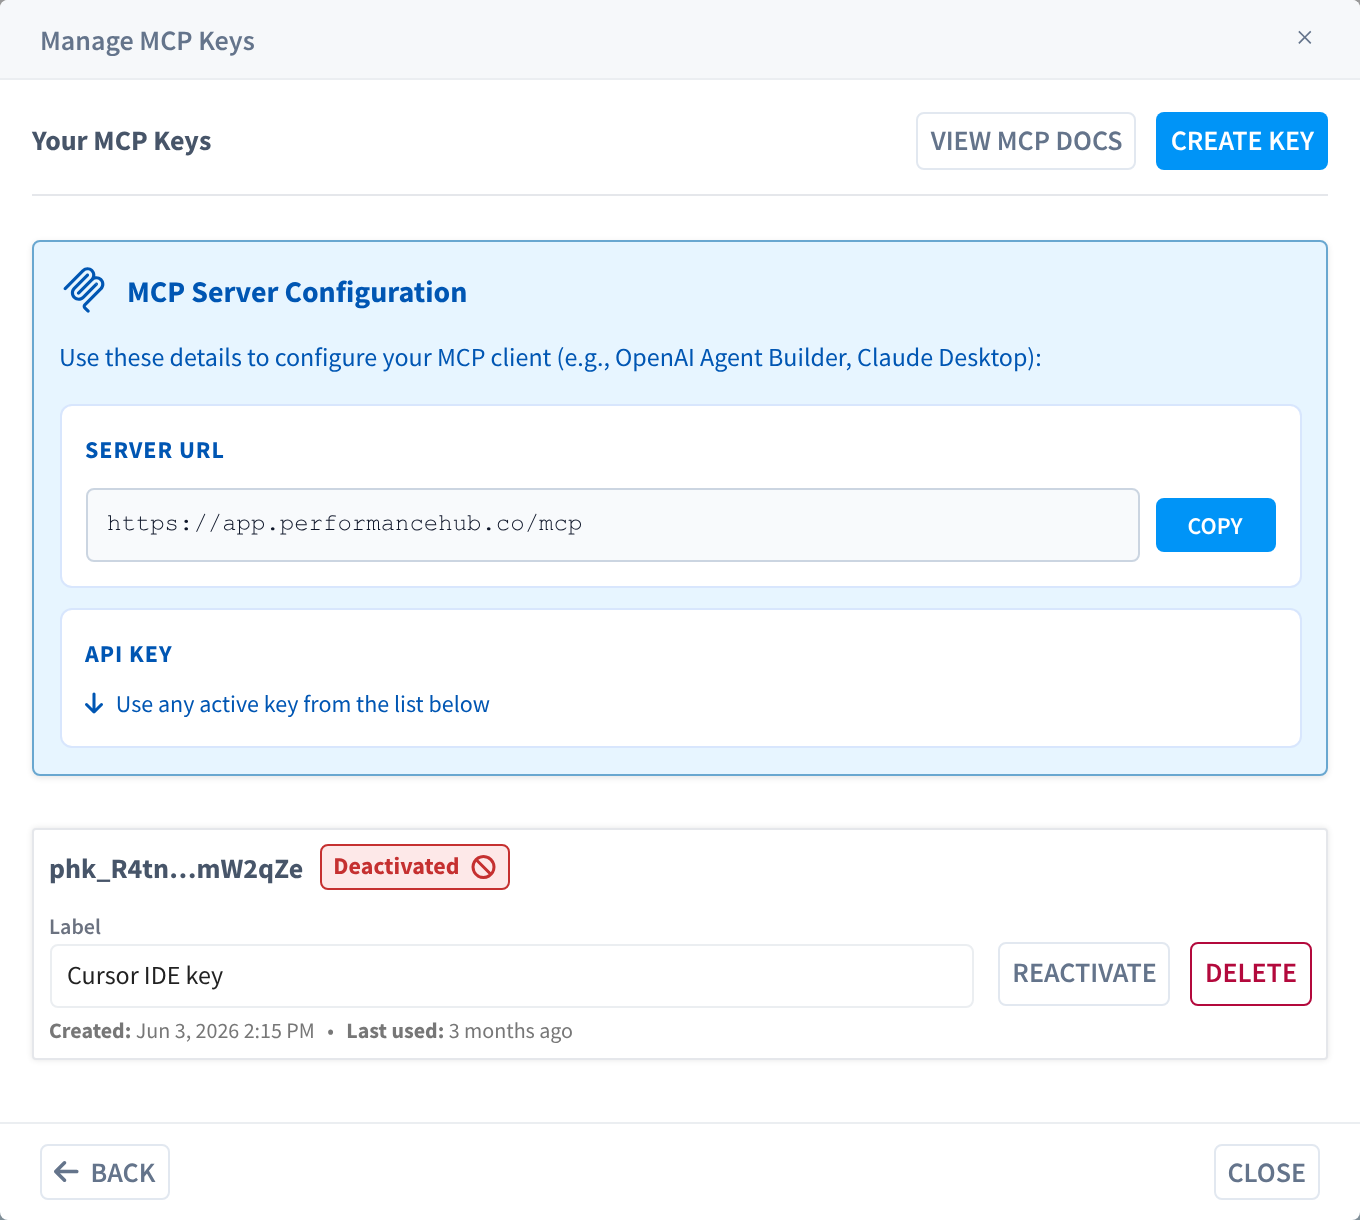Viewport: 1360px width, 1220px height.
Task: Click the SERVER URL label
Action: tap(155, 450)
